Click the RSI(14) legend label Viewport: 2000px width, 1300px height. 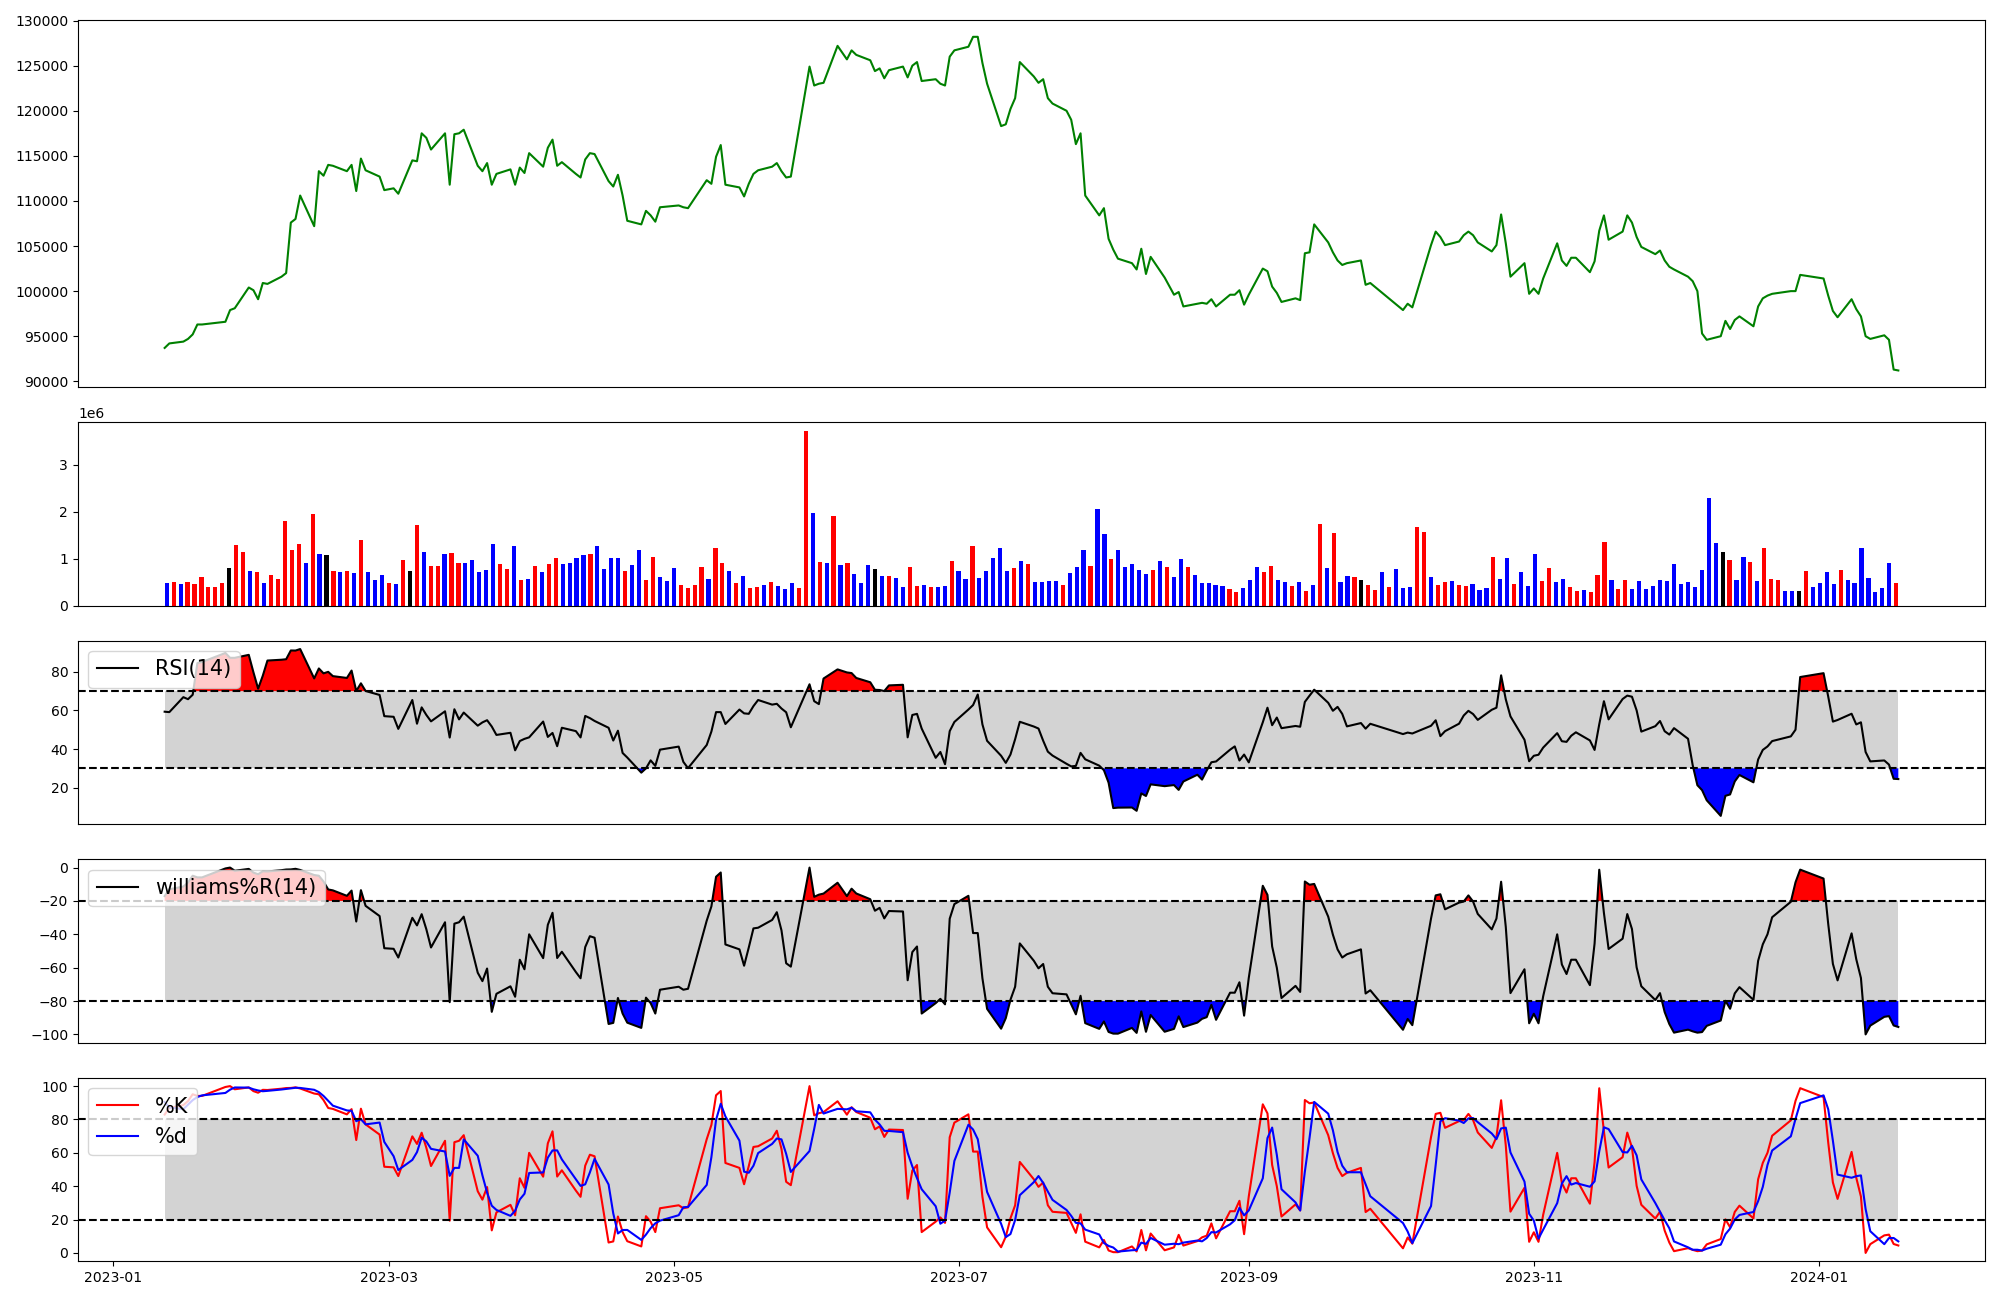(x=192, y=668)
